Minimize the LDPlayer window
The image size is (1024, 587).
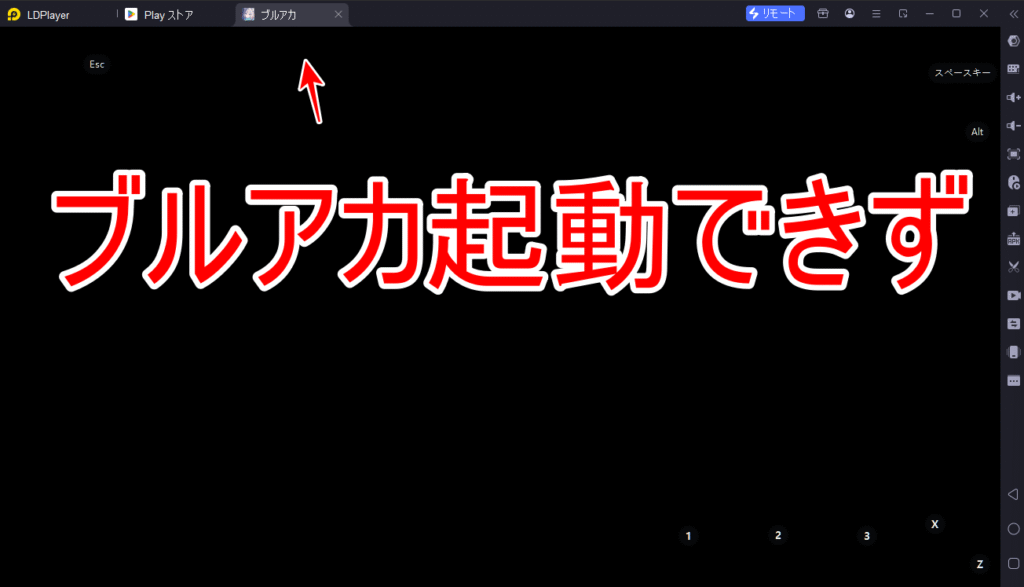pyautogui.click(x=930, y=13)
